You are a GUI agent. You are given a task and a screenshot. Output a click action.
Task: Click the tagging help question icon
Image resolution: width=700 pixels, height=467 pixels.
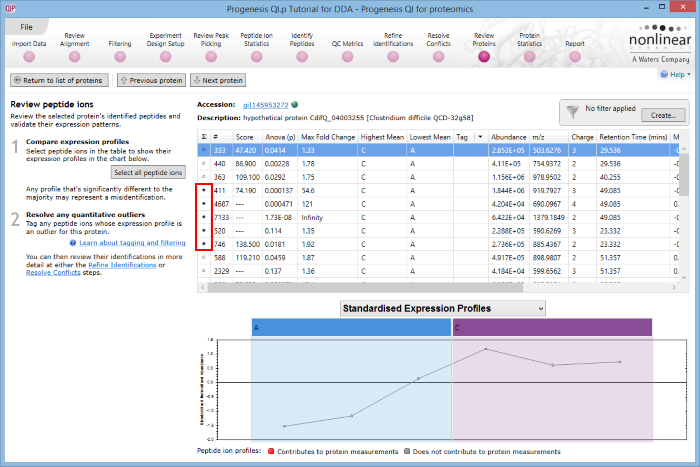tap(73, 242)
